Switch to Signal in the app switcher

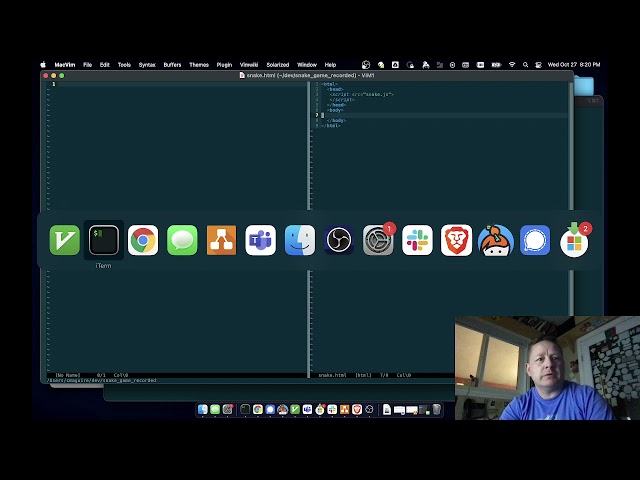(x=535, y=240)
